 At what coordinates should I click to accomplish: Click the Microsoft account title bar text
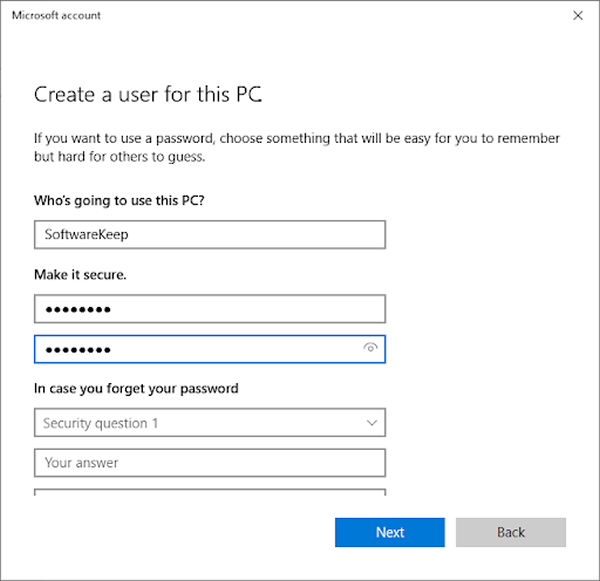[x=56, y=16]
